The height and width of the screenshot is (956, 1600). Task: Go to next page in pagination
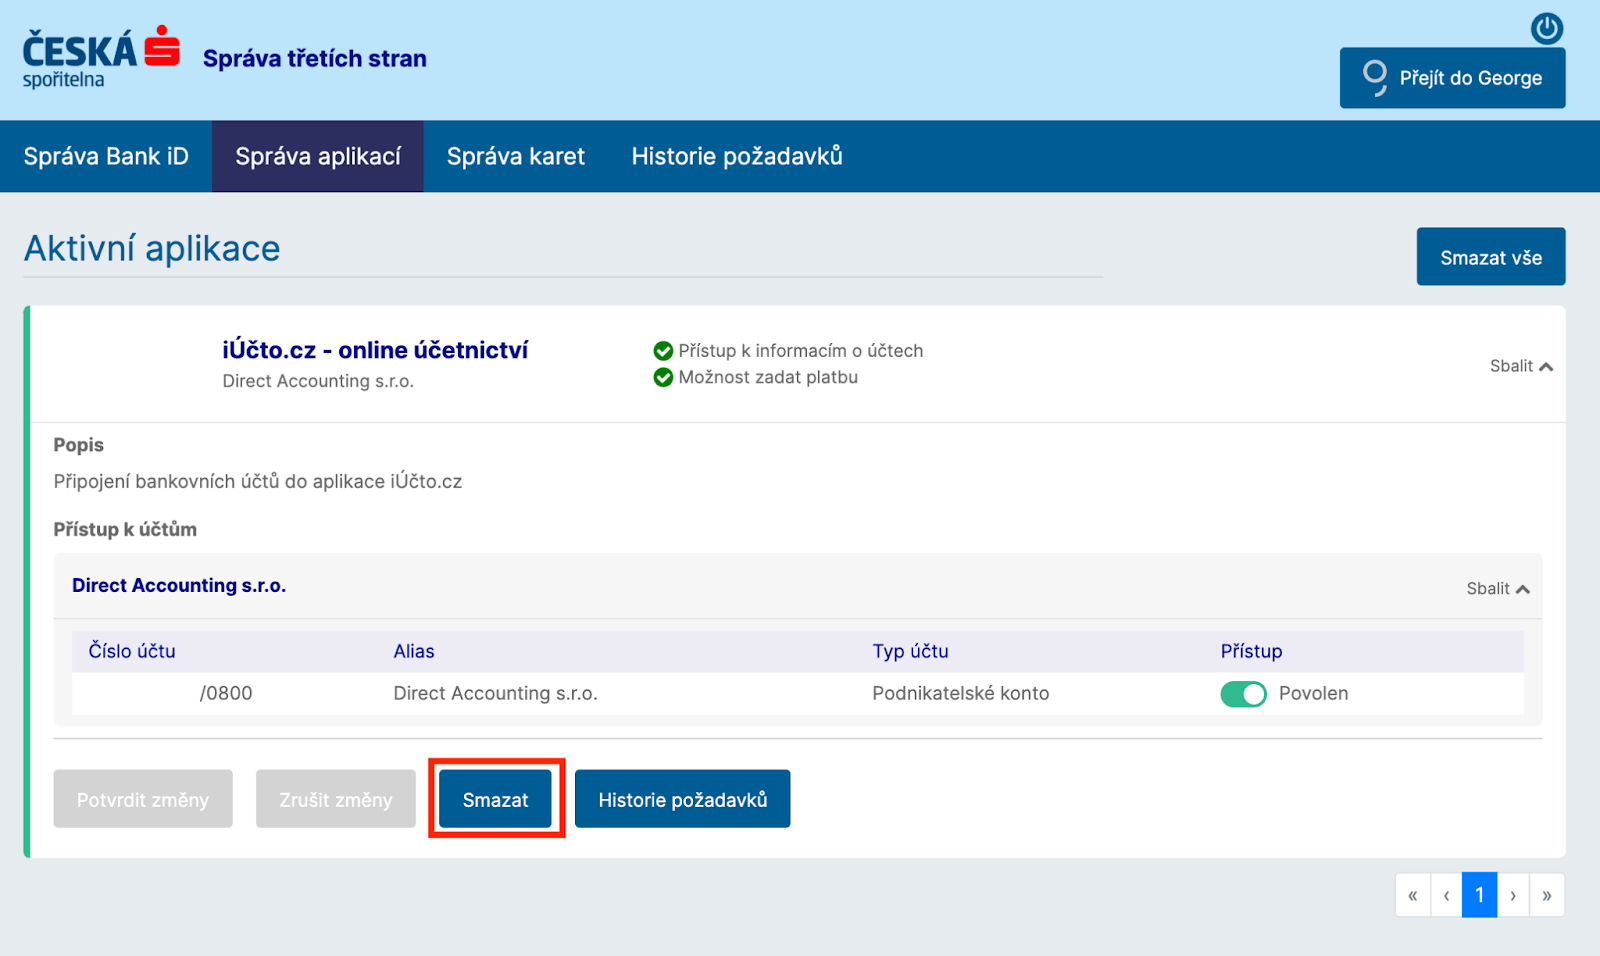pos(1513,895)
